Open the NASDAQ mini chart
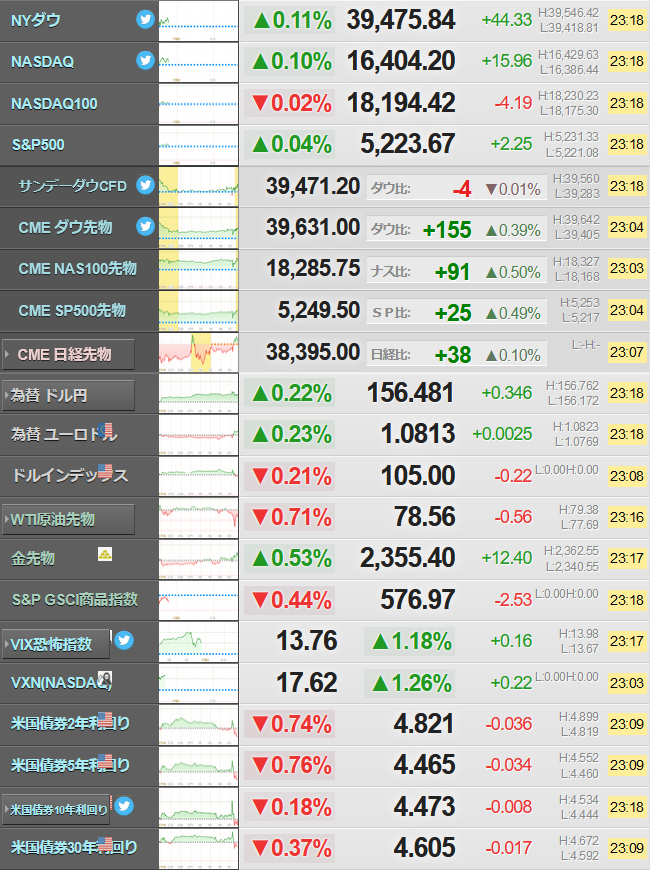Image resolution: width=651 pixels, height=870 pixels. point(199,62)
